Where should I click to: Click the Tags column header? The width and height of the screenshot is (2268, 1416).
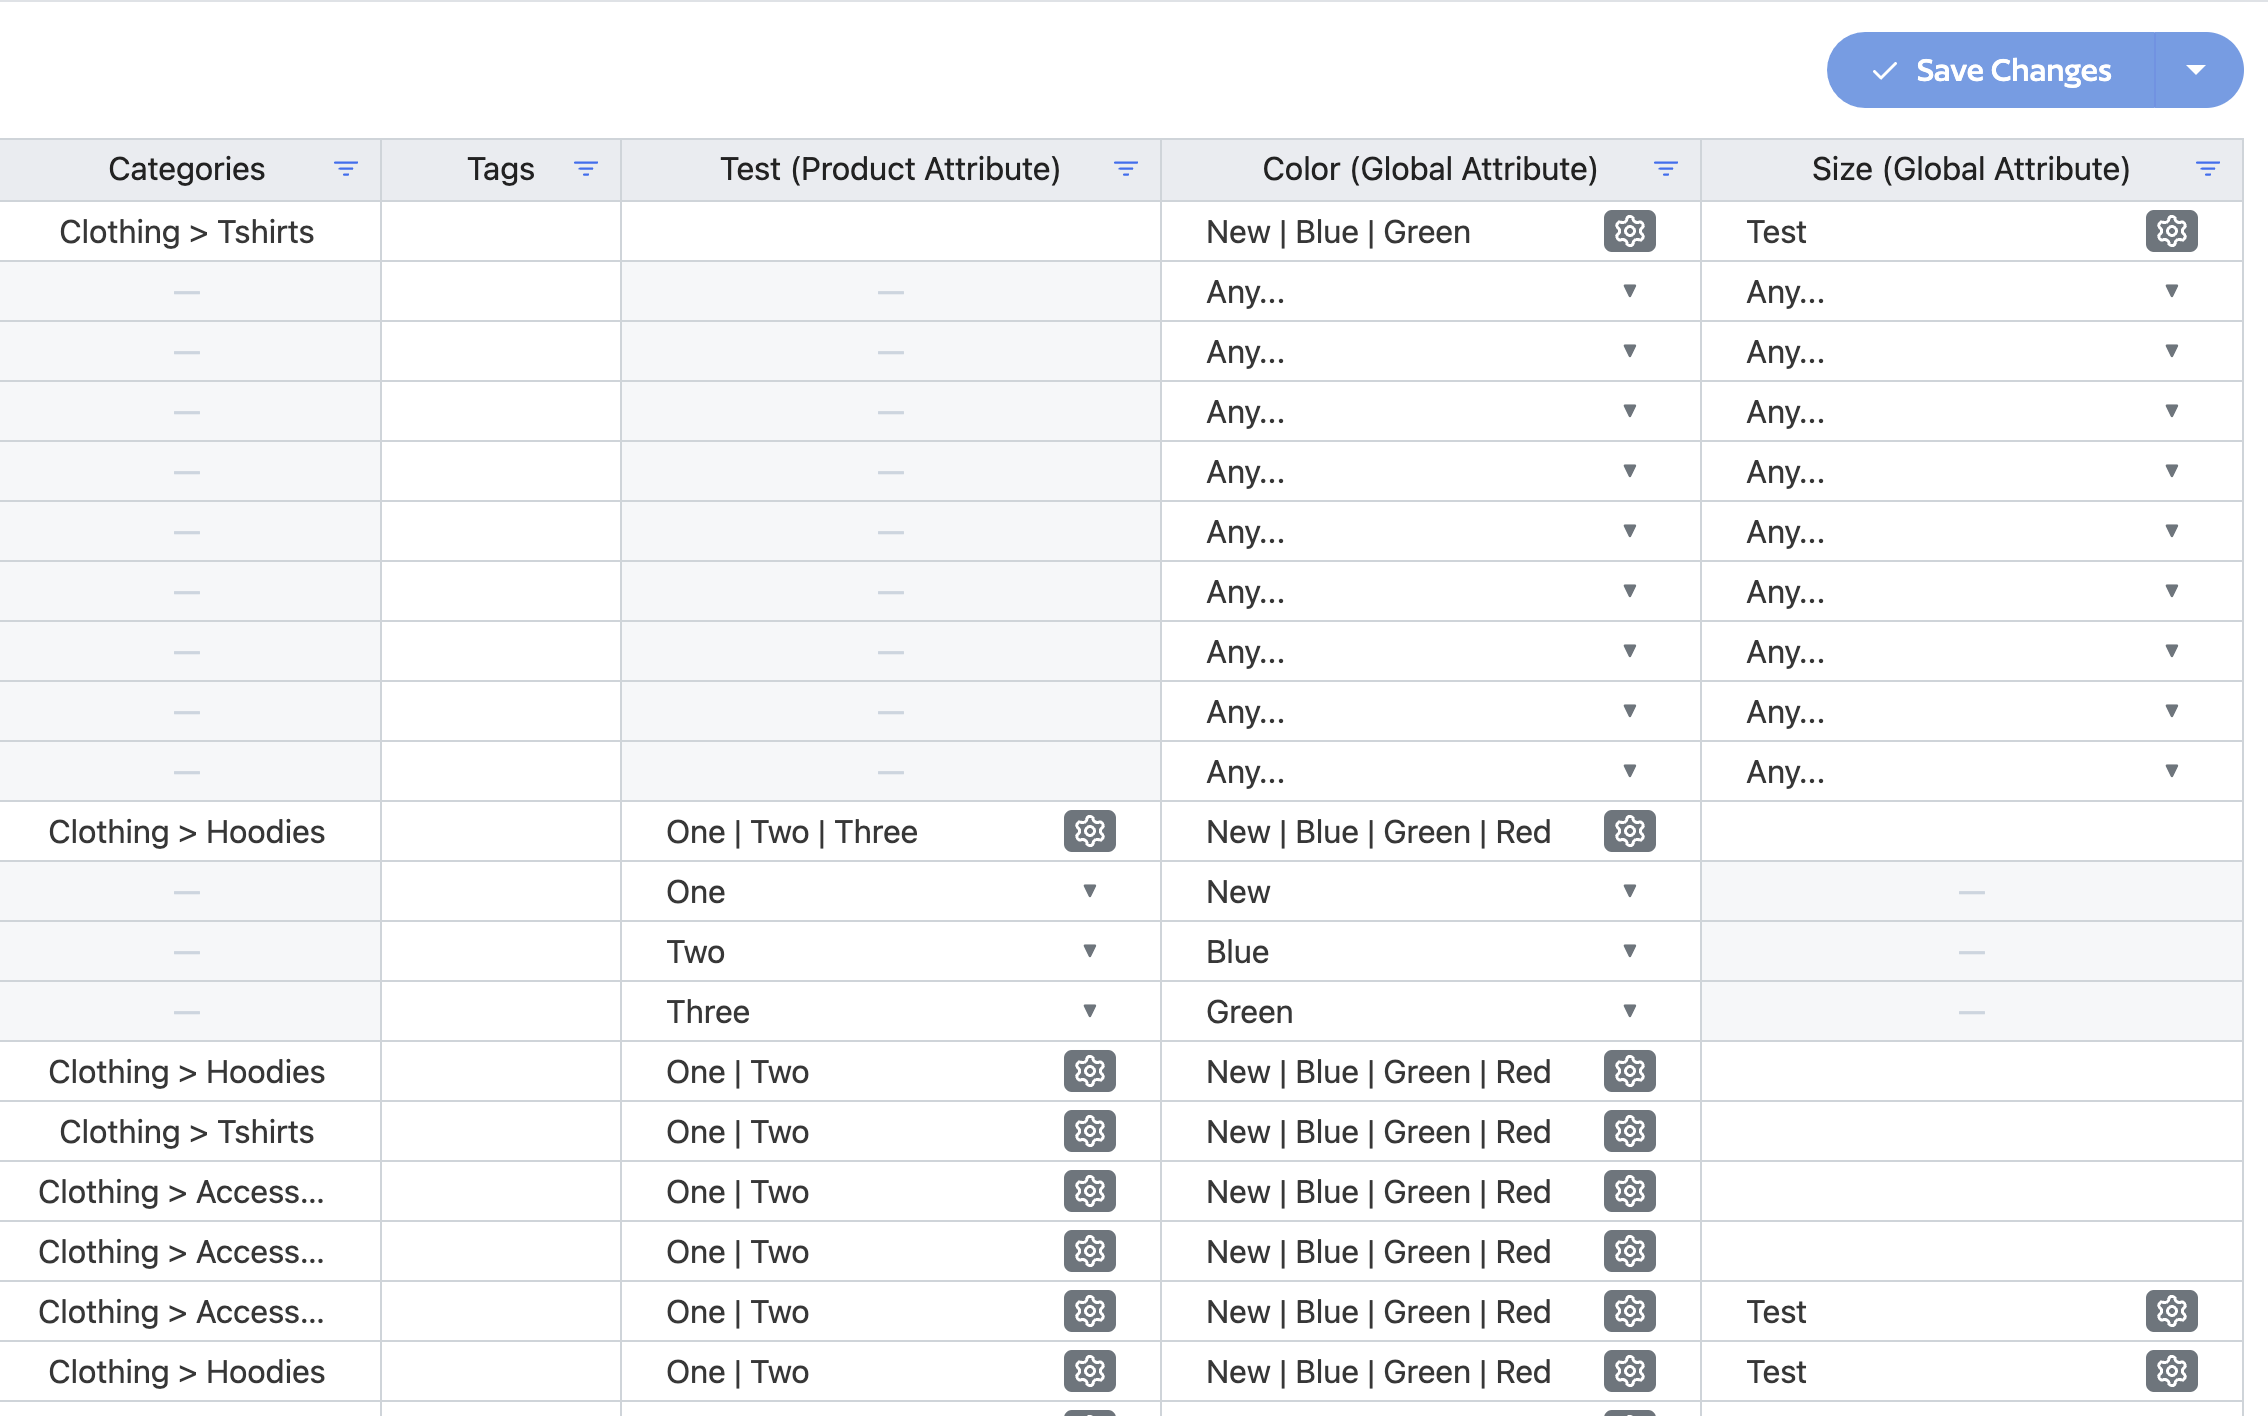point(501,169)
